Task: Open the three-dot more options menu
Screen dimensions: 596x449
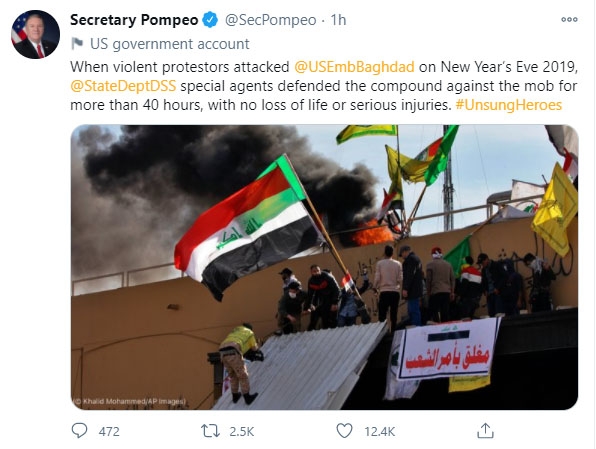Action: (569, 20)
